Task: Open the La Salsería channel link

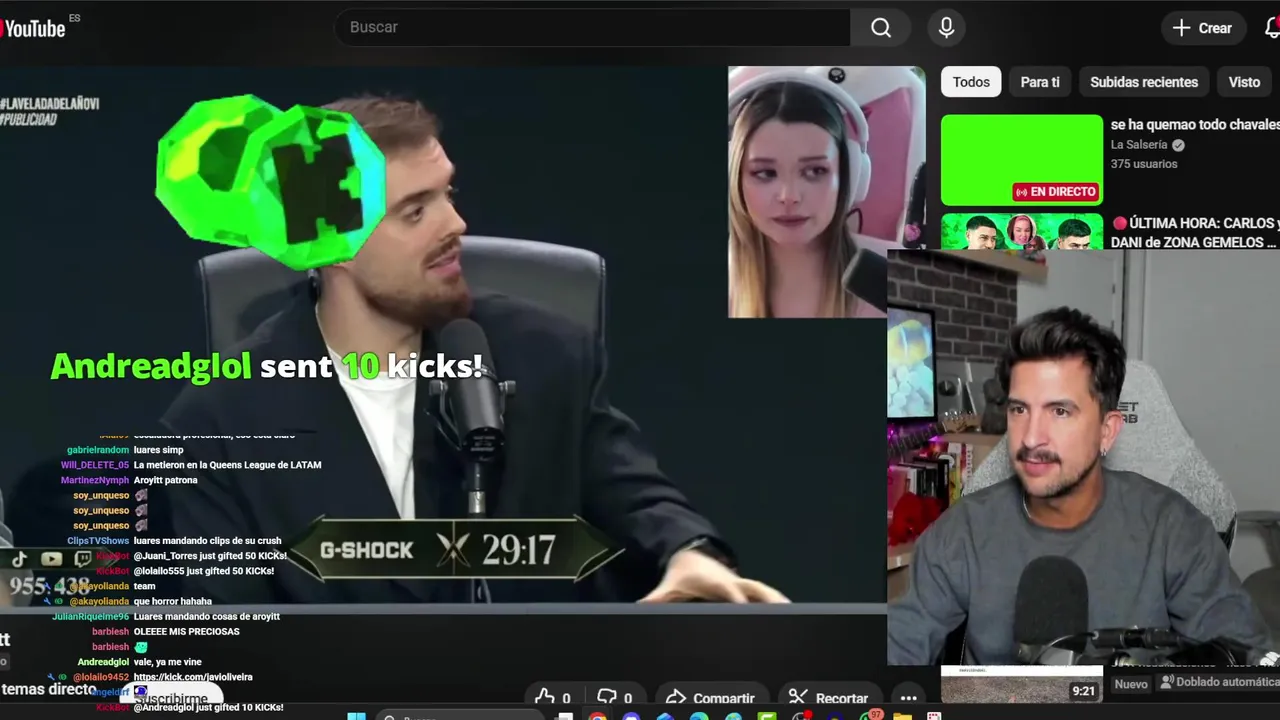Action: [x=1138, y=145]
